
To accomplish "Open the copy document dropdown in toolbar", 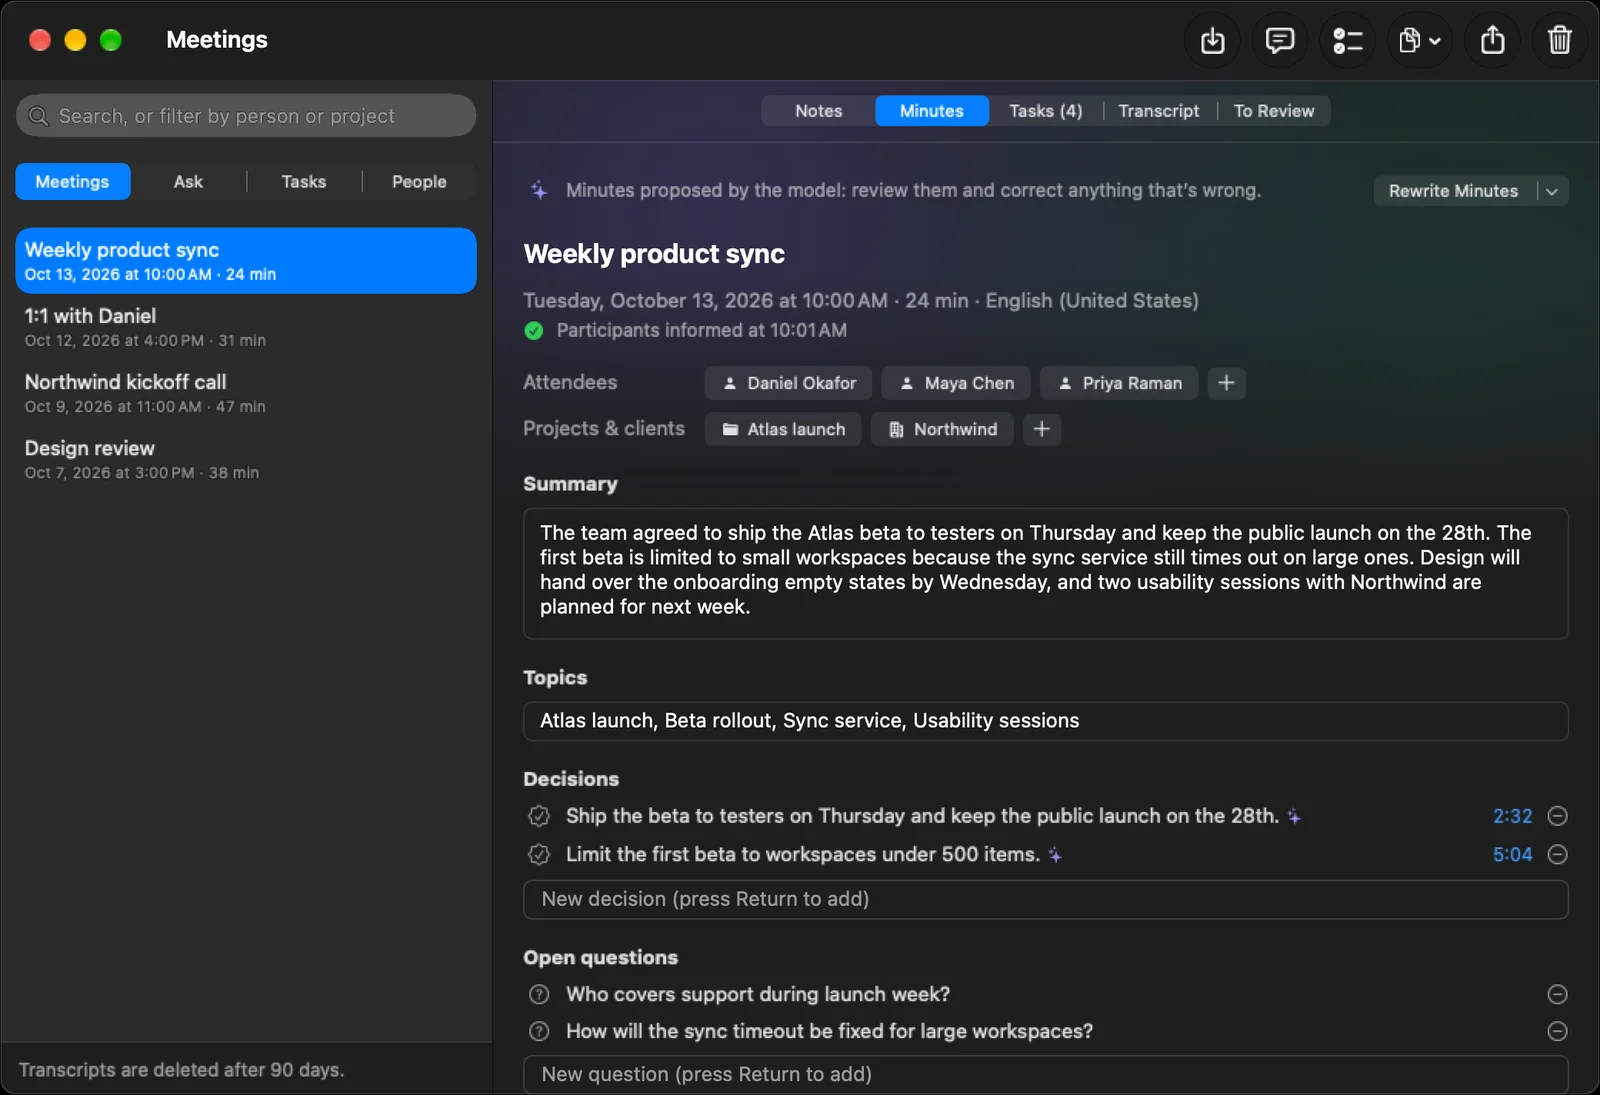I will point(1420,40).
